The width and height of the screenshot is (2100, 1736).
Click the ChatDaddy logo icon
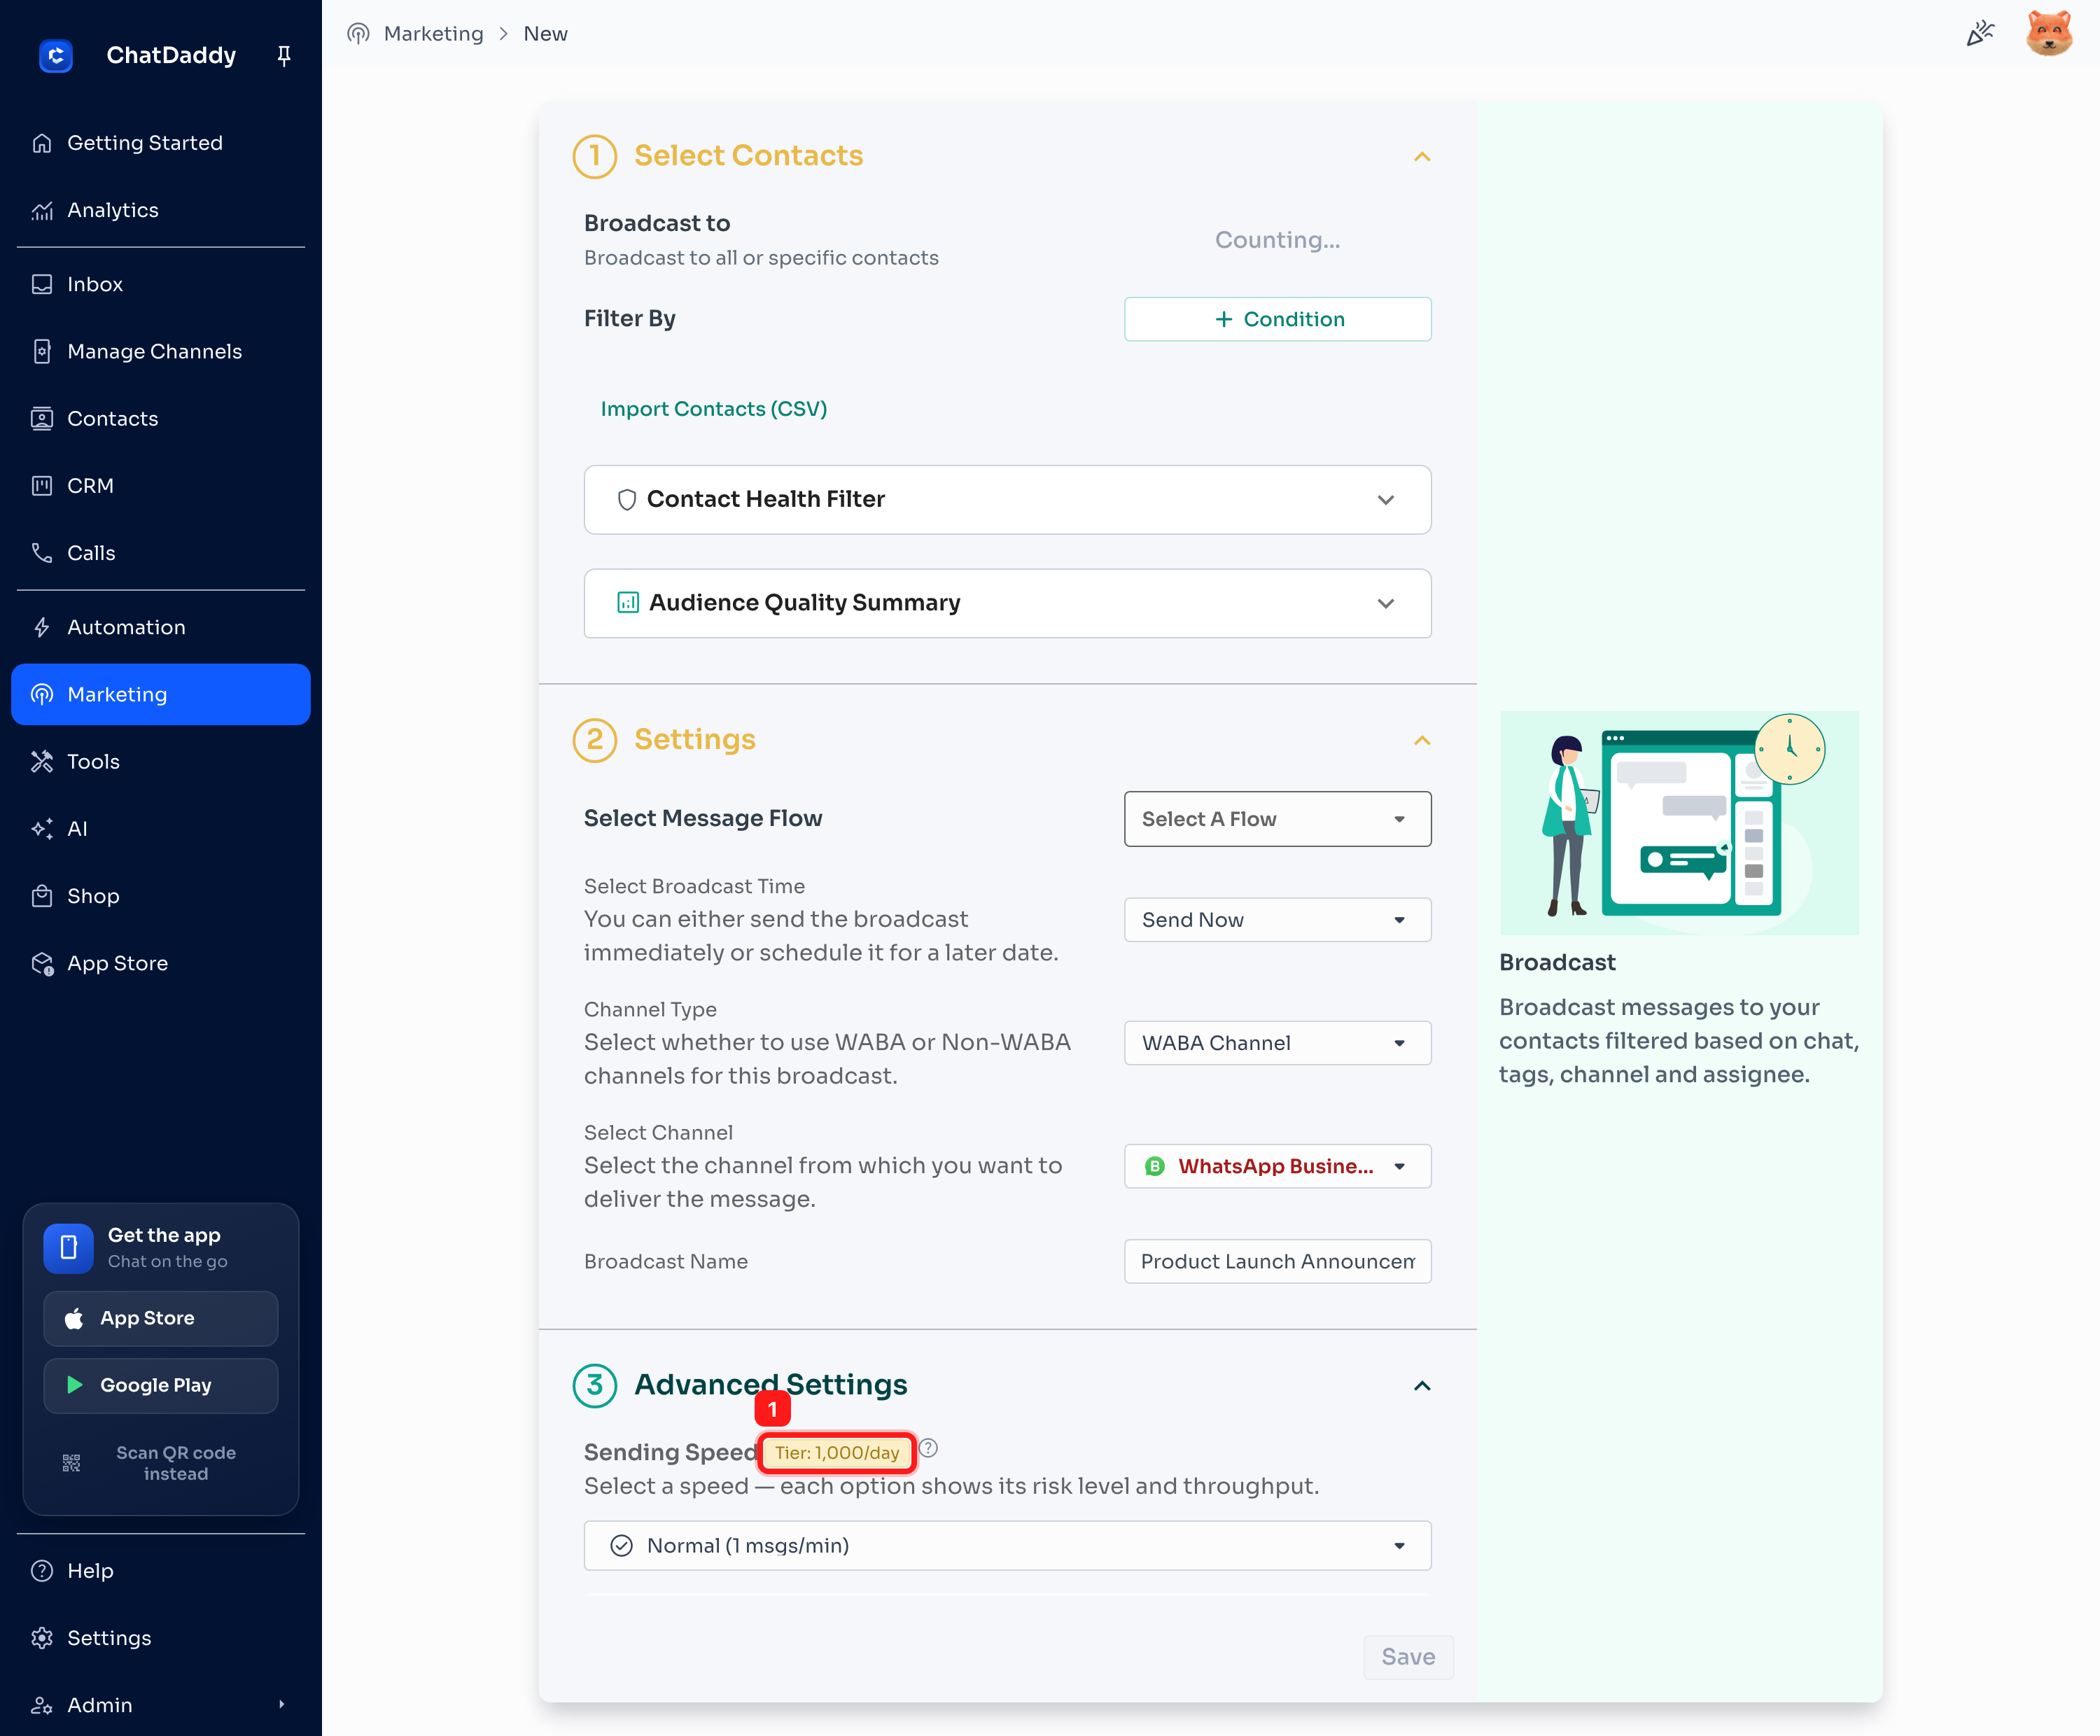56,55
